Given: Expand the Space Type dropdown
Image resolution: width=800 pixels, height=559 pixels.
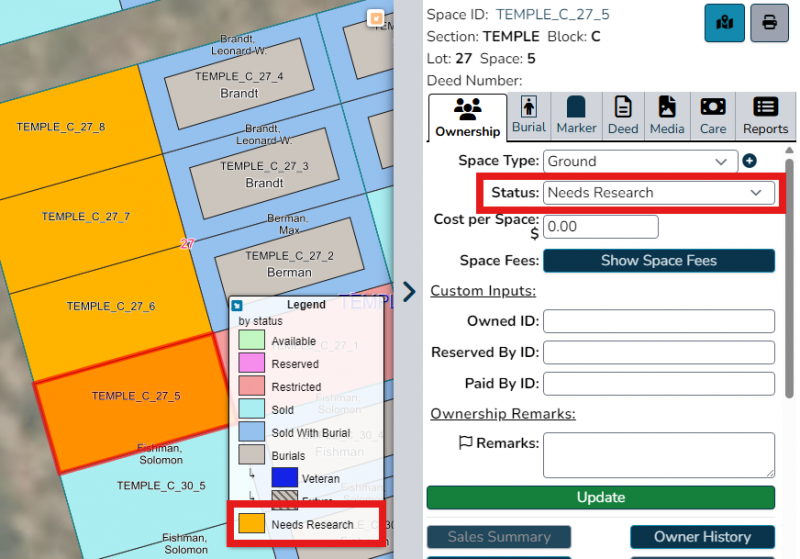Looking at the screenshot, I should point(640,162).
